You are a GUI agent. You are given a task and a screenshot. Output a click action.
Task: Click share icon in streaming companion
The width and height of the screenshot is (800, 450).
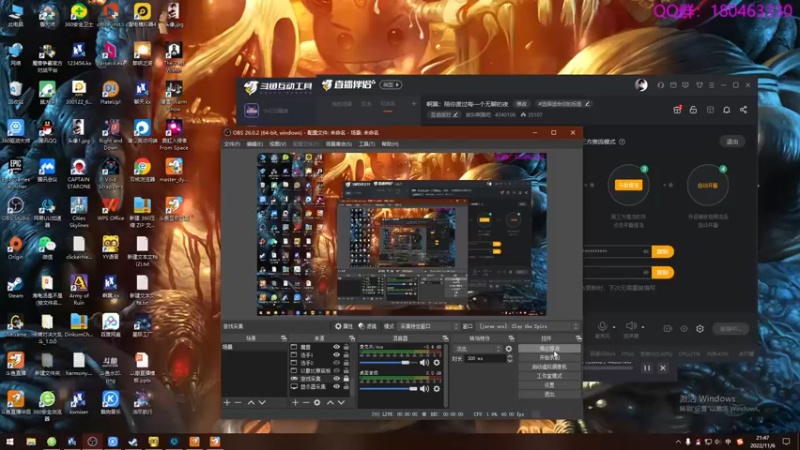743,110
